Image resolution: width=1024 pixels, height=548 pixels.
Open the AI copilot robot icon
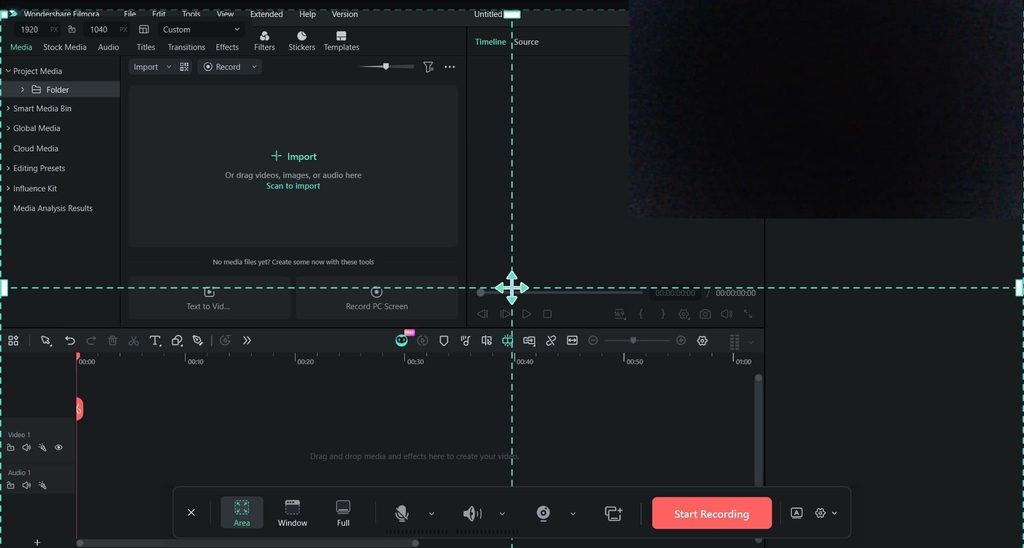click(x=402, y=340)
